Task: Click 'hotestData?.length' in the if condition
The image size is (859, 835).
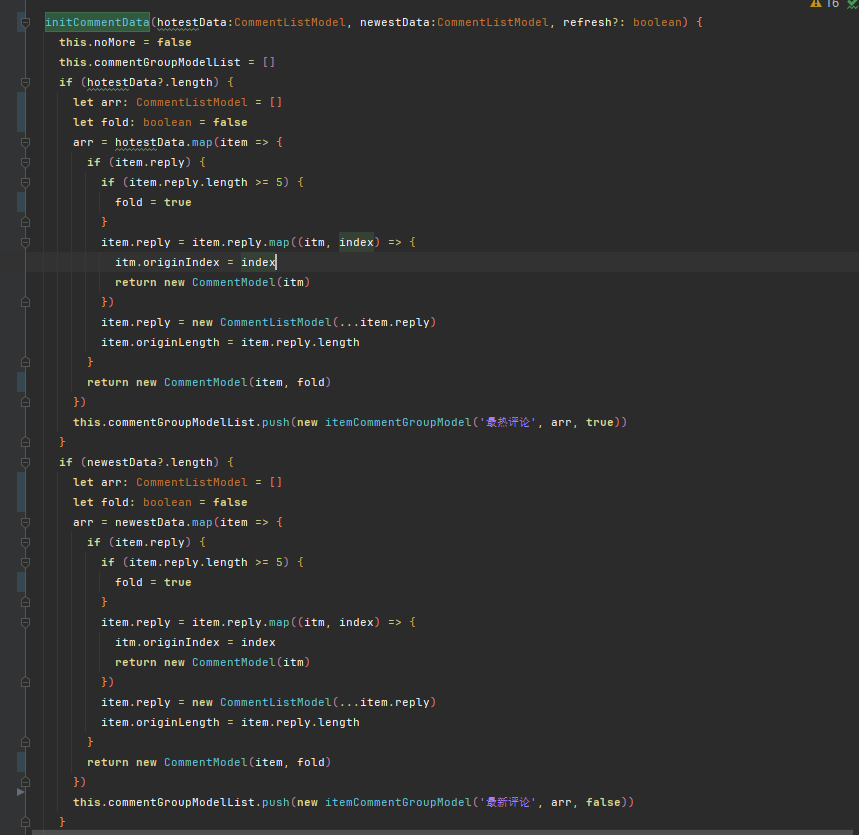Action: click(x=150, y=82)
